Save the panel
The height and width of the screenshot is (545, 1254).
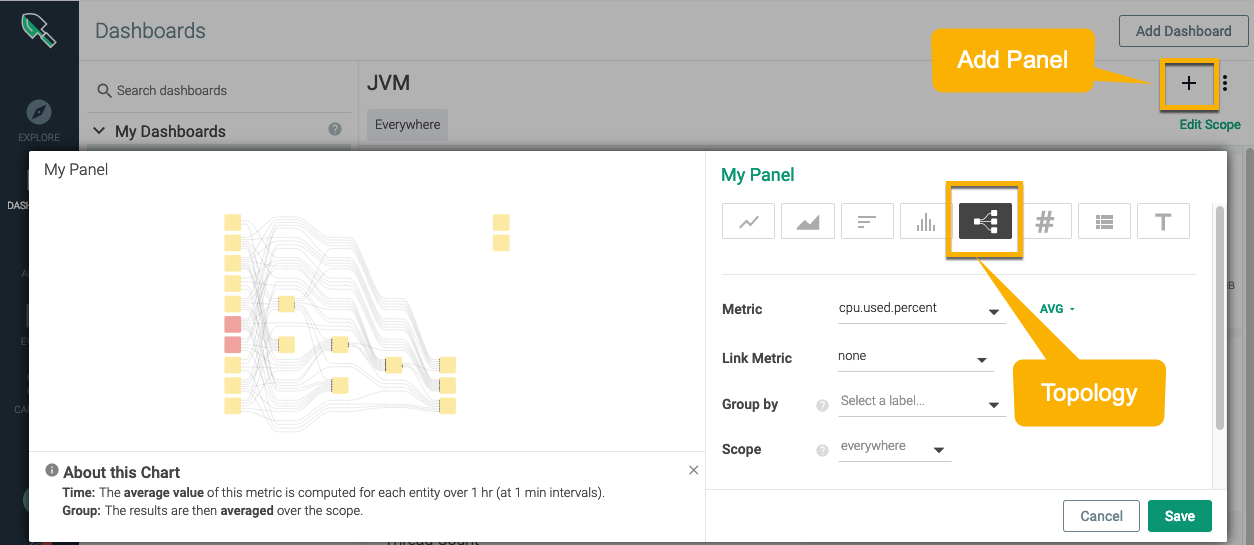(x=1179, y=516)
